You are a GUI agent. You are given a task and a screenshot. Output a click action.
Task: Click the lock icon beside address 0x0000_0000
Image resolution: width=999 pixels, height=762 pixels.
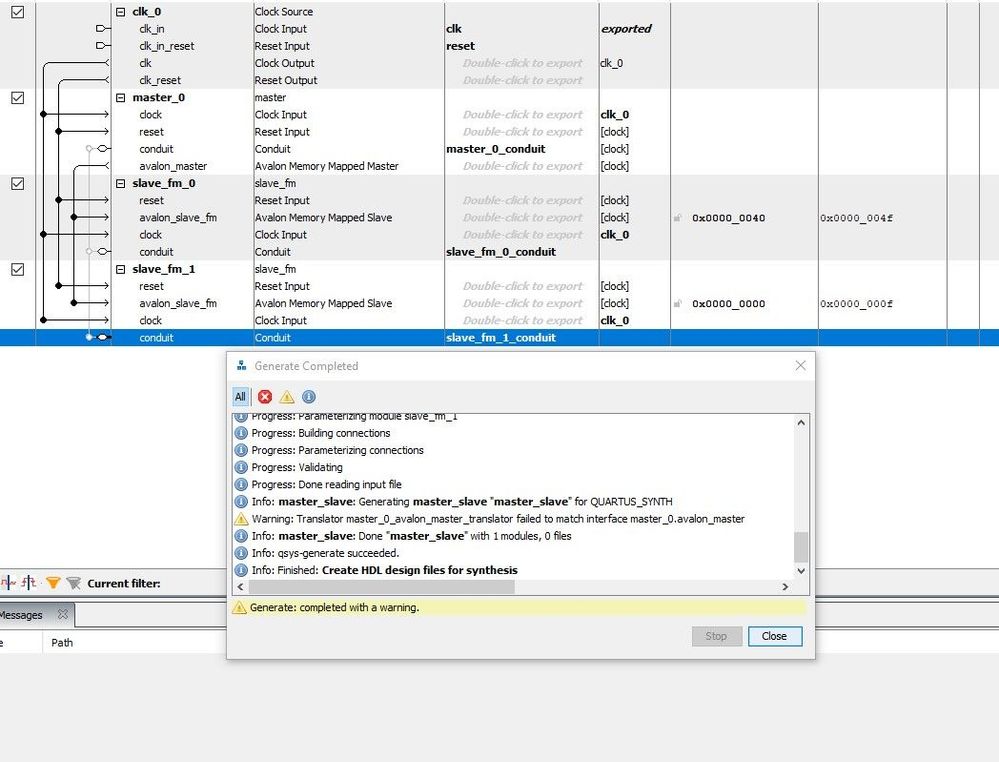678,304
